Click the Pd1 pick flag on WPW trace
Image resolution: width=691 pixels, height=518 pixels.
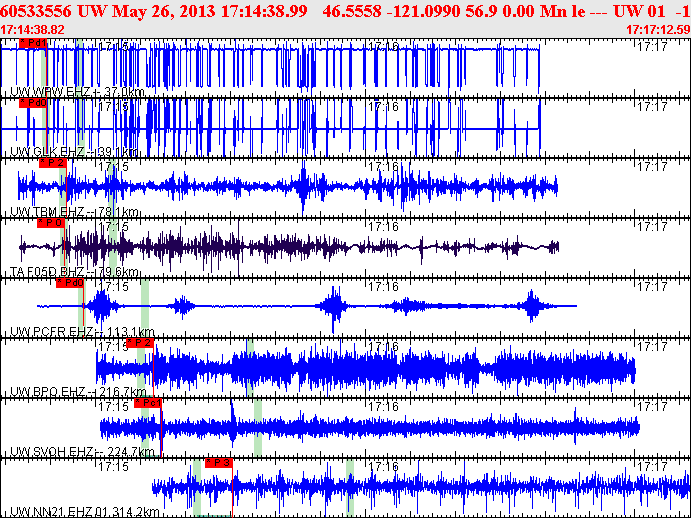click(33, 44)
